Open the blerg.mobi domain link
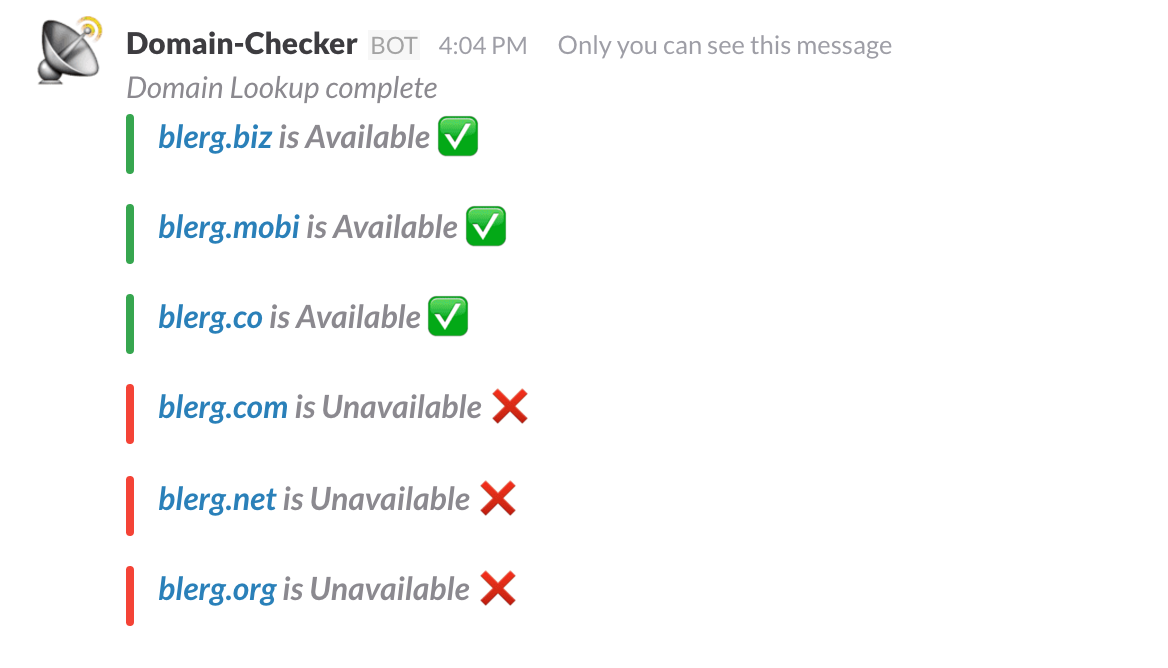Screen dimensions: 1168x668 click(229, 228)
